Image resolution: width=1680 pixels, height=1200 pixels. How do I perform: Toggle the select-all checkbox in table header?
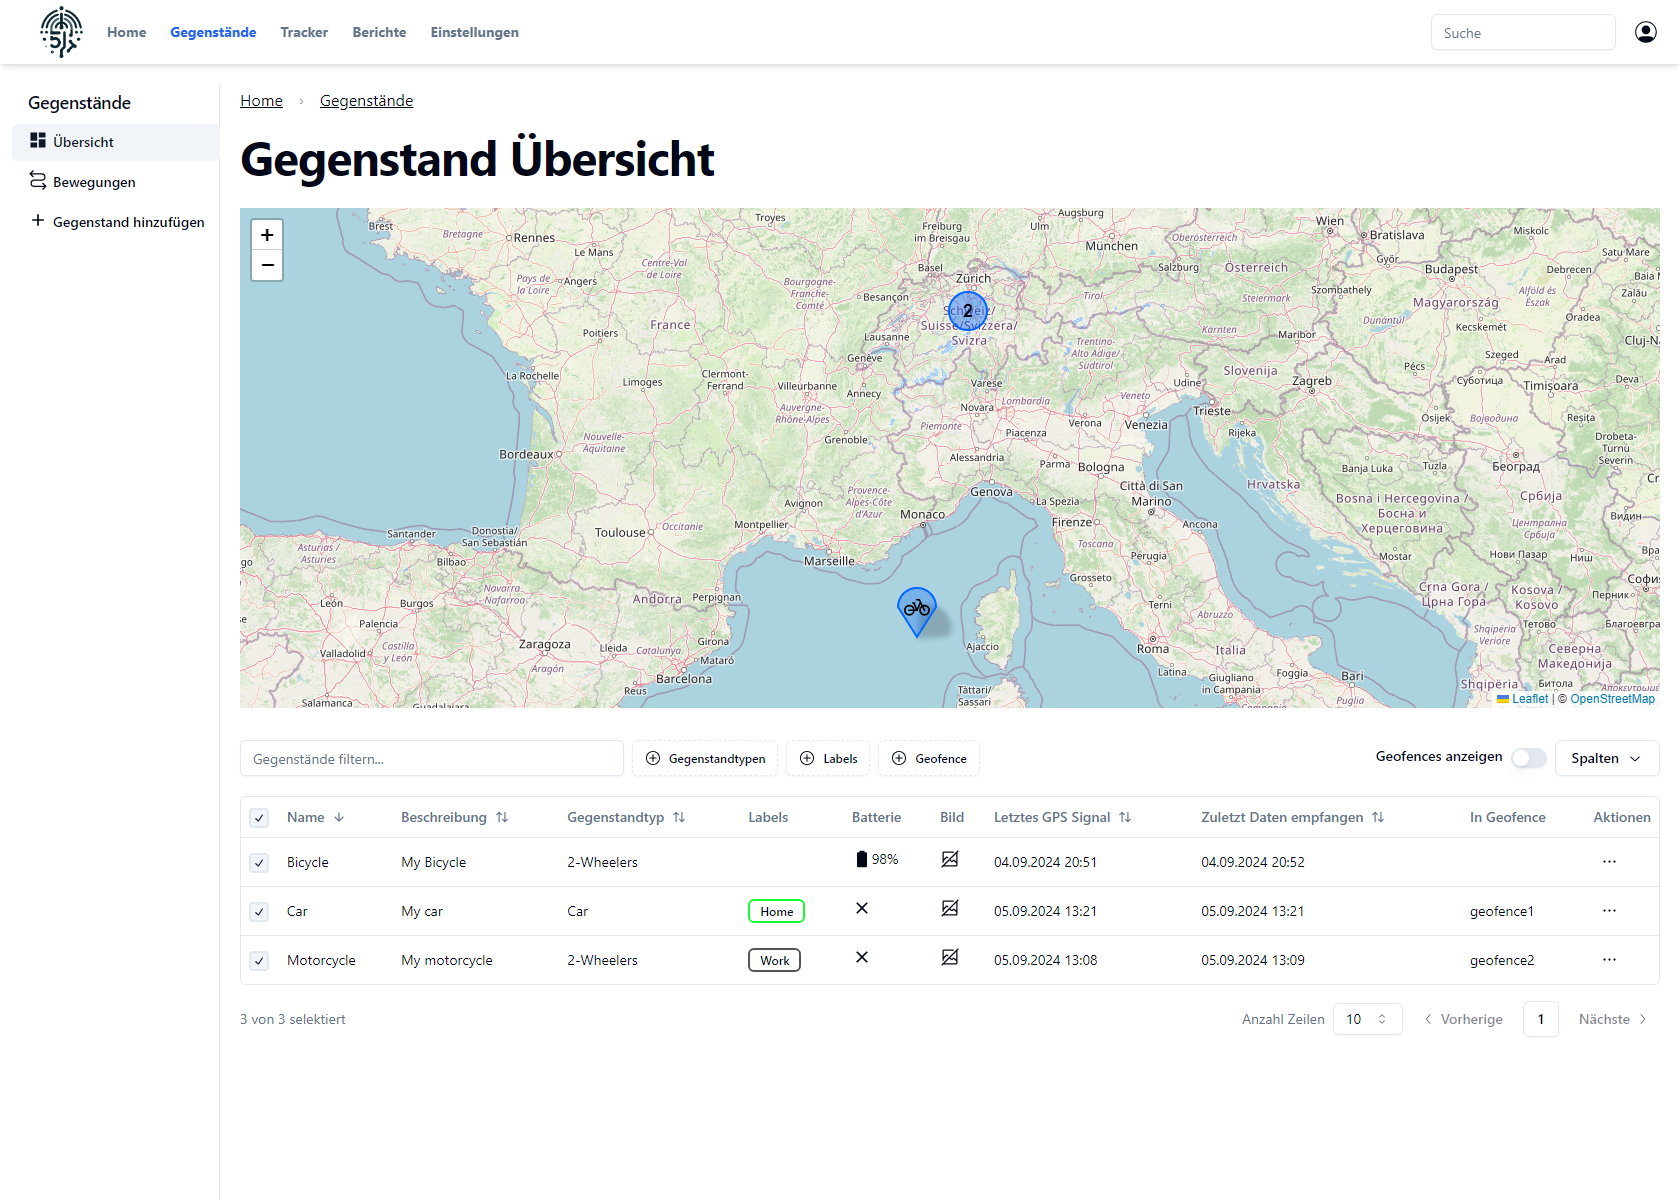(259, 818)
